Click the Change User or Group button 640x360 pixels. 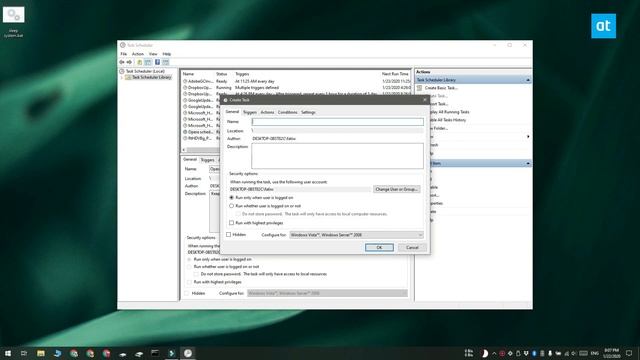397,189
